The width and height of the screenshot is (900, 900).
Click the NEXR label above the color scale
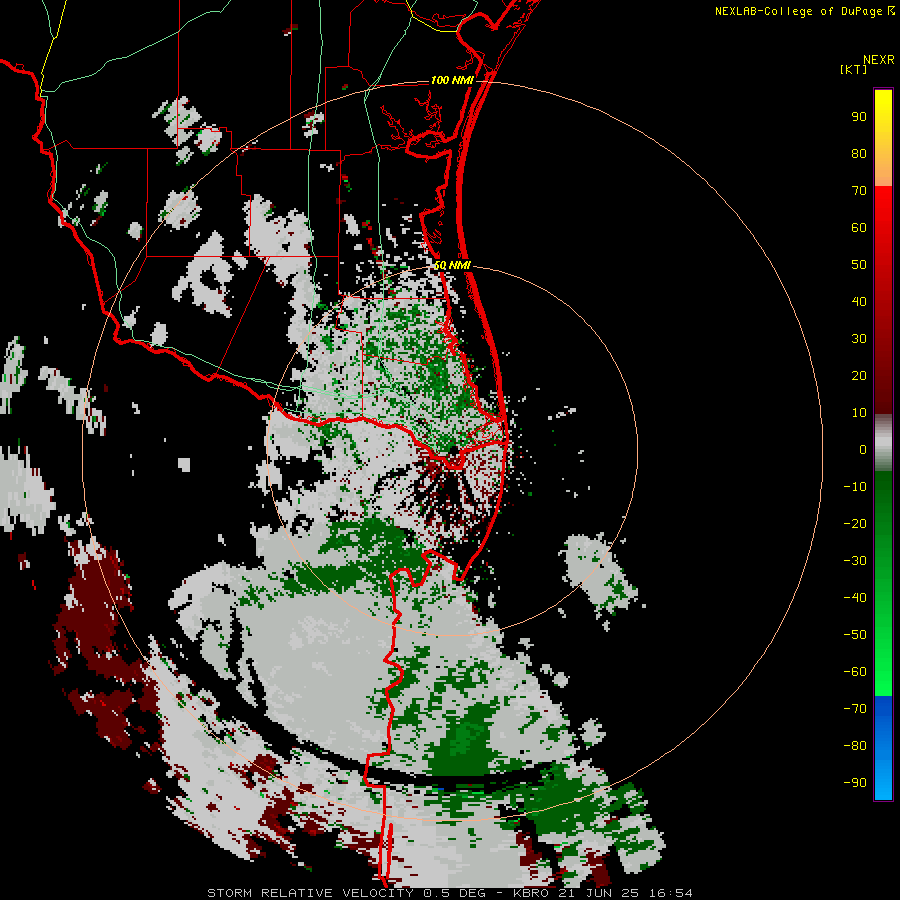[878, 60]
